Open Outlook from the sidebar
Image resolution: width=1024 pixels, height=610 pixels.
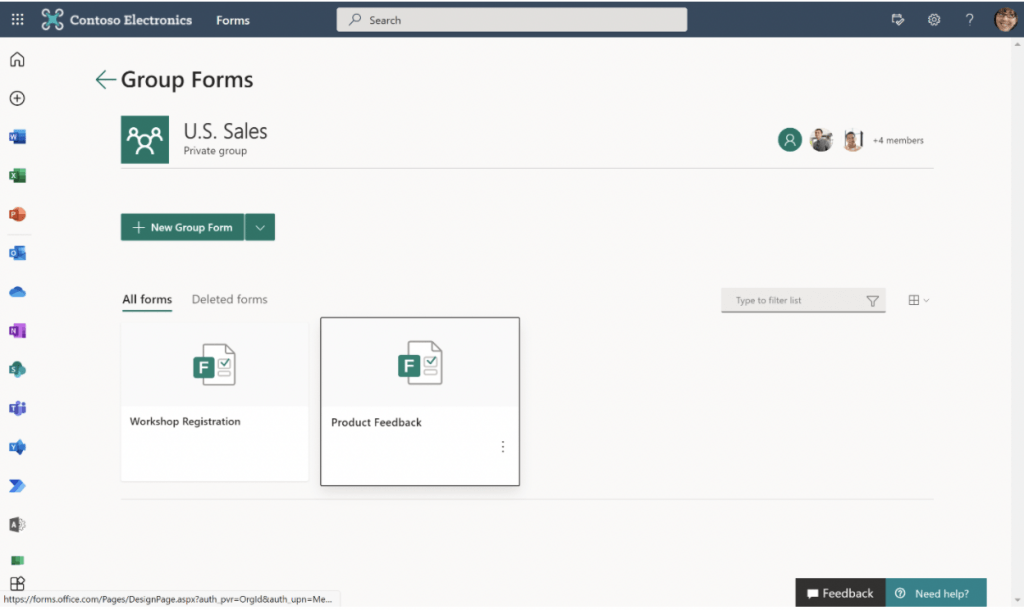click(18, 253)
